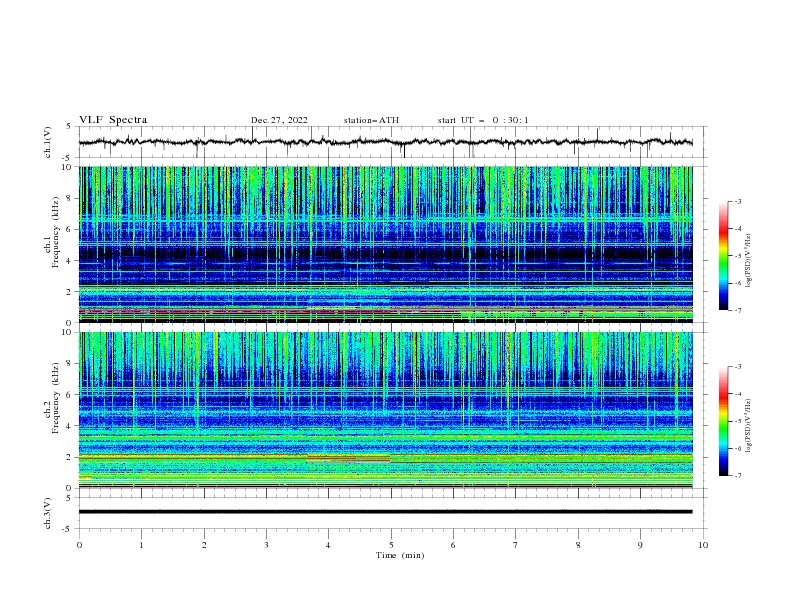The width and height of the screenshot is (792, 612).
Task: Click the ch.1 "Frequency (kHz)" axis label
Action: (56, 232)
